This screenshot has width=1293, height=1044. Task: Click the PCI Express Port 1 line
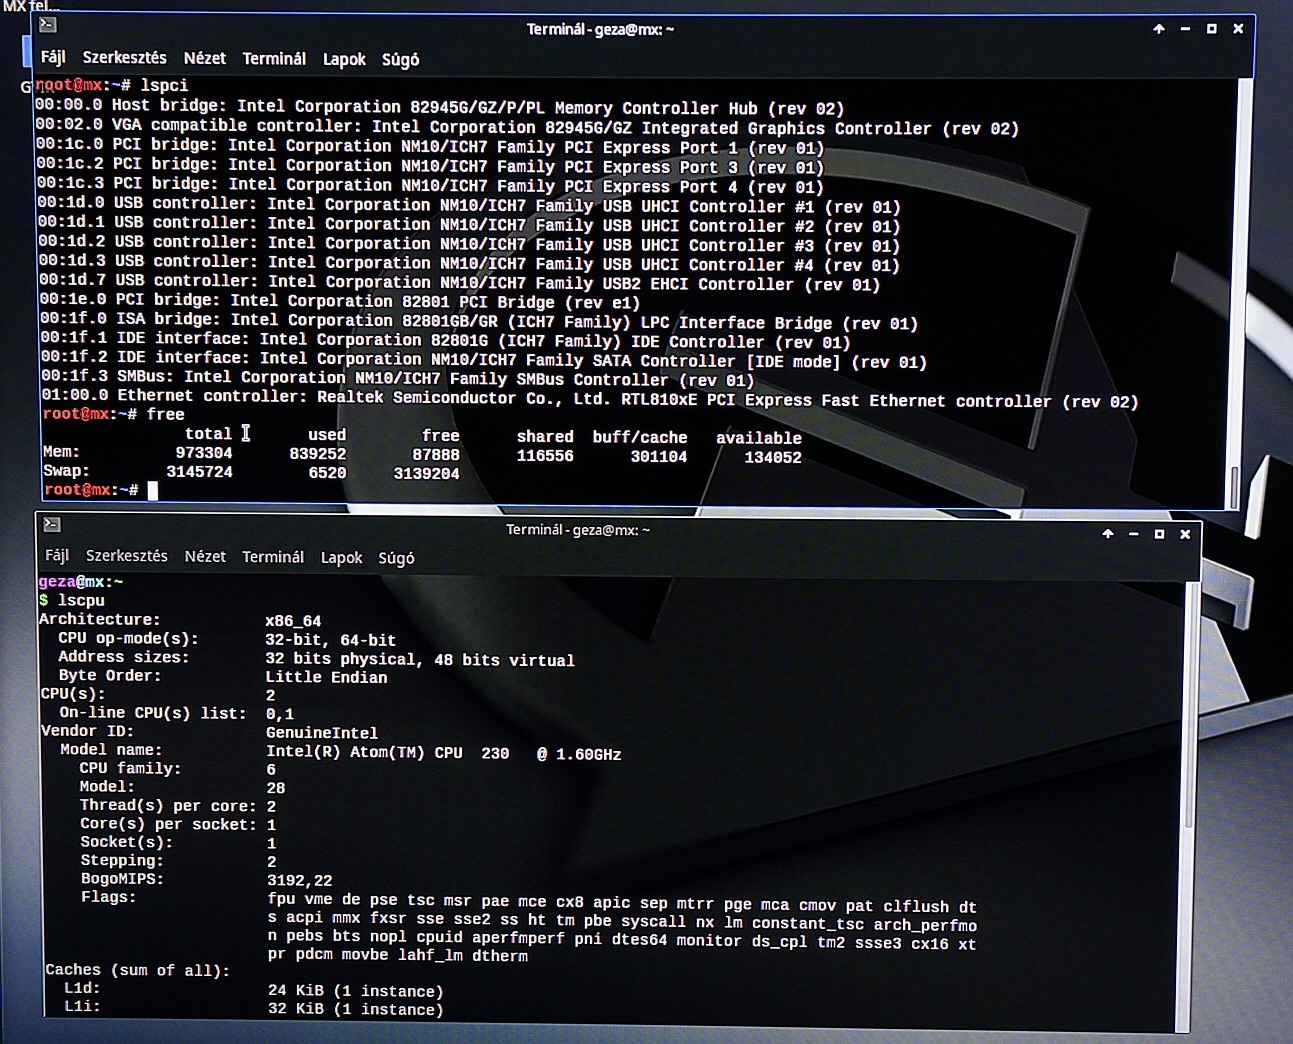[430, 146]
